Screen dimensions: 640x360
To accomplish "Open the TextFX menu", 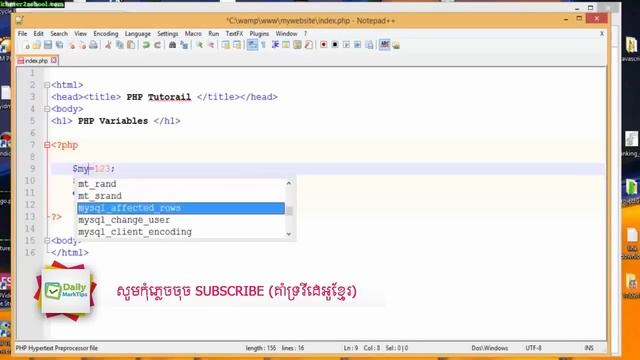I will 234,33.
